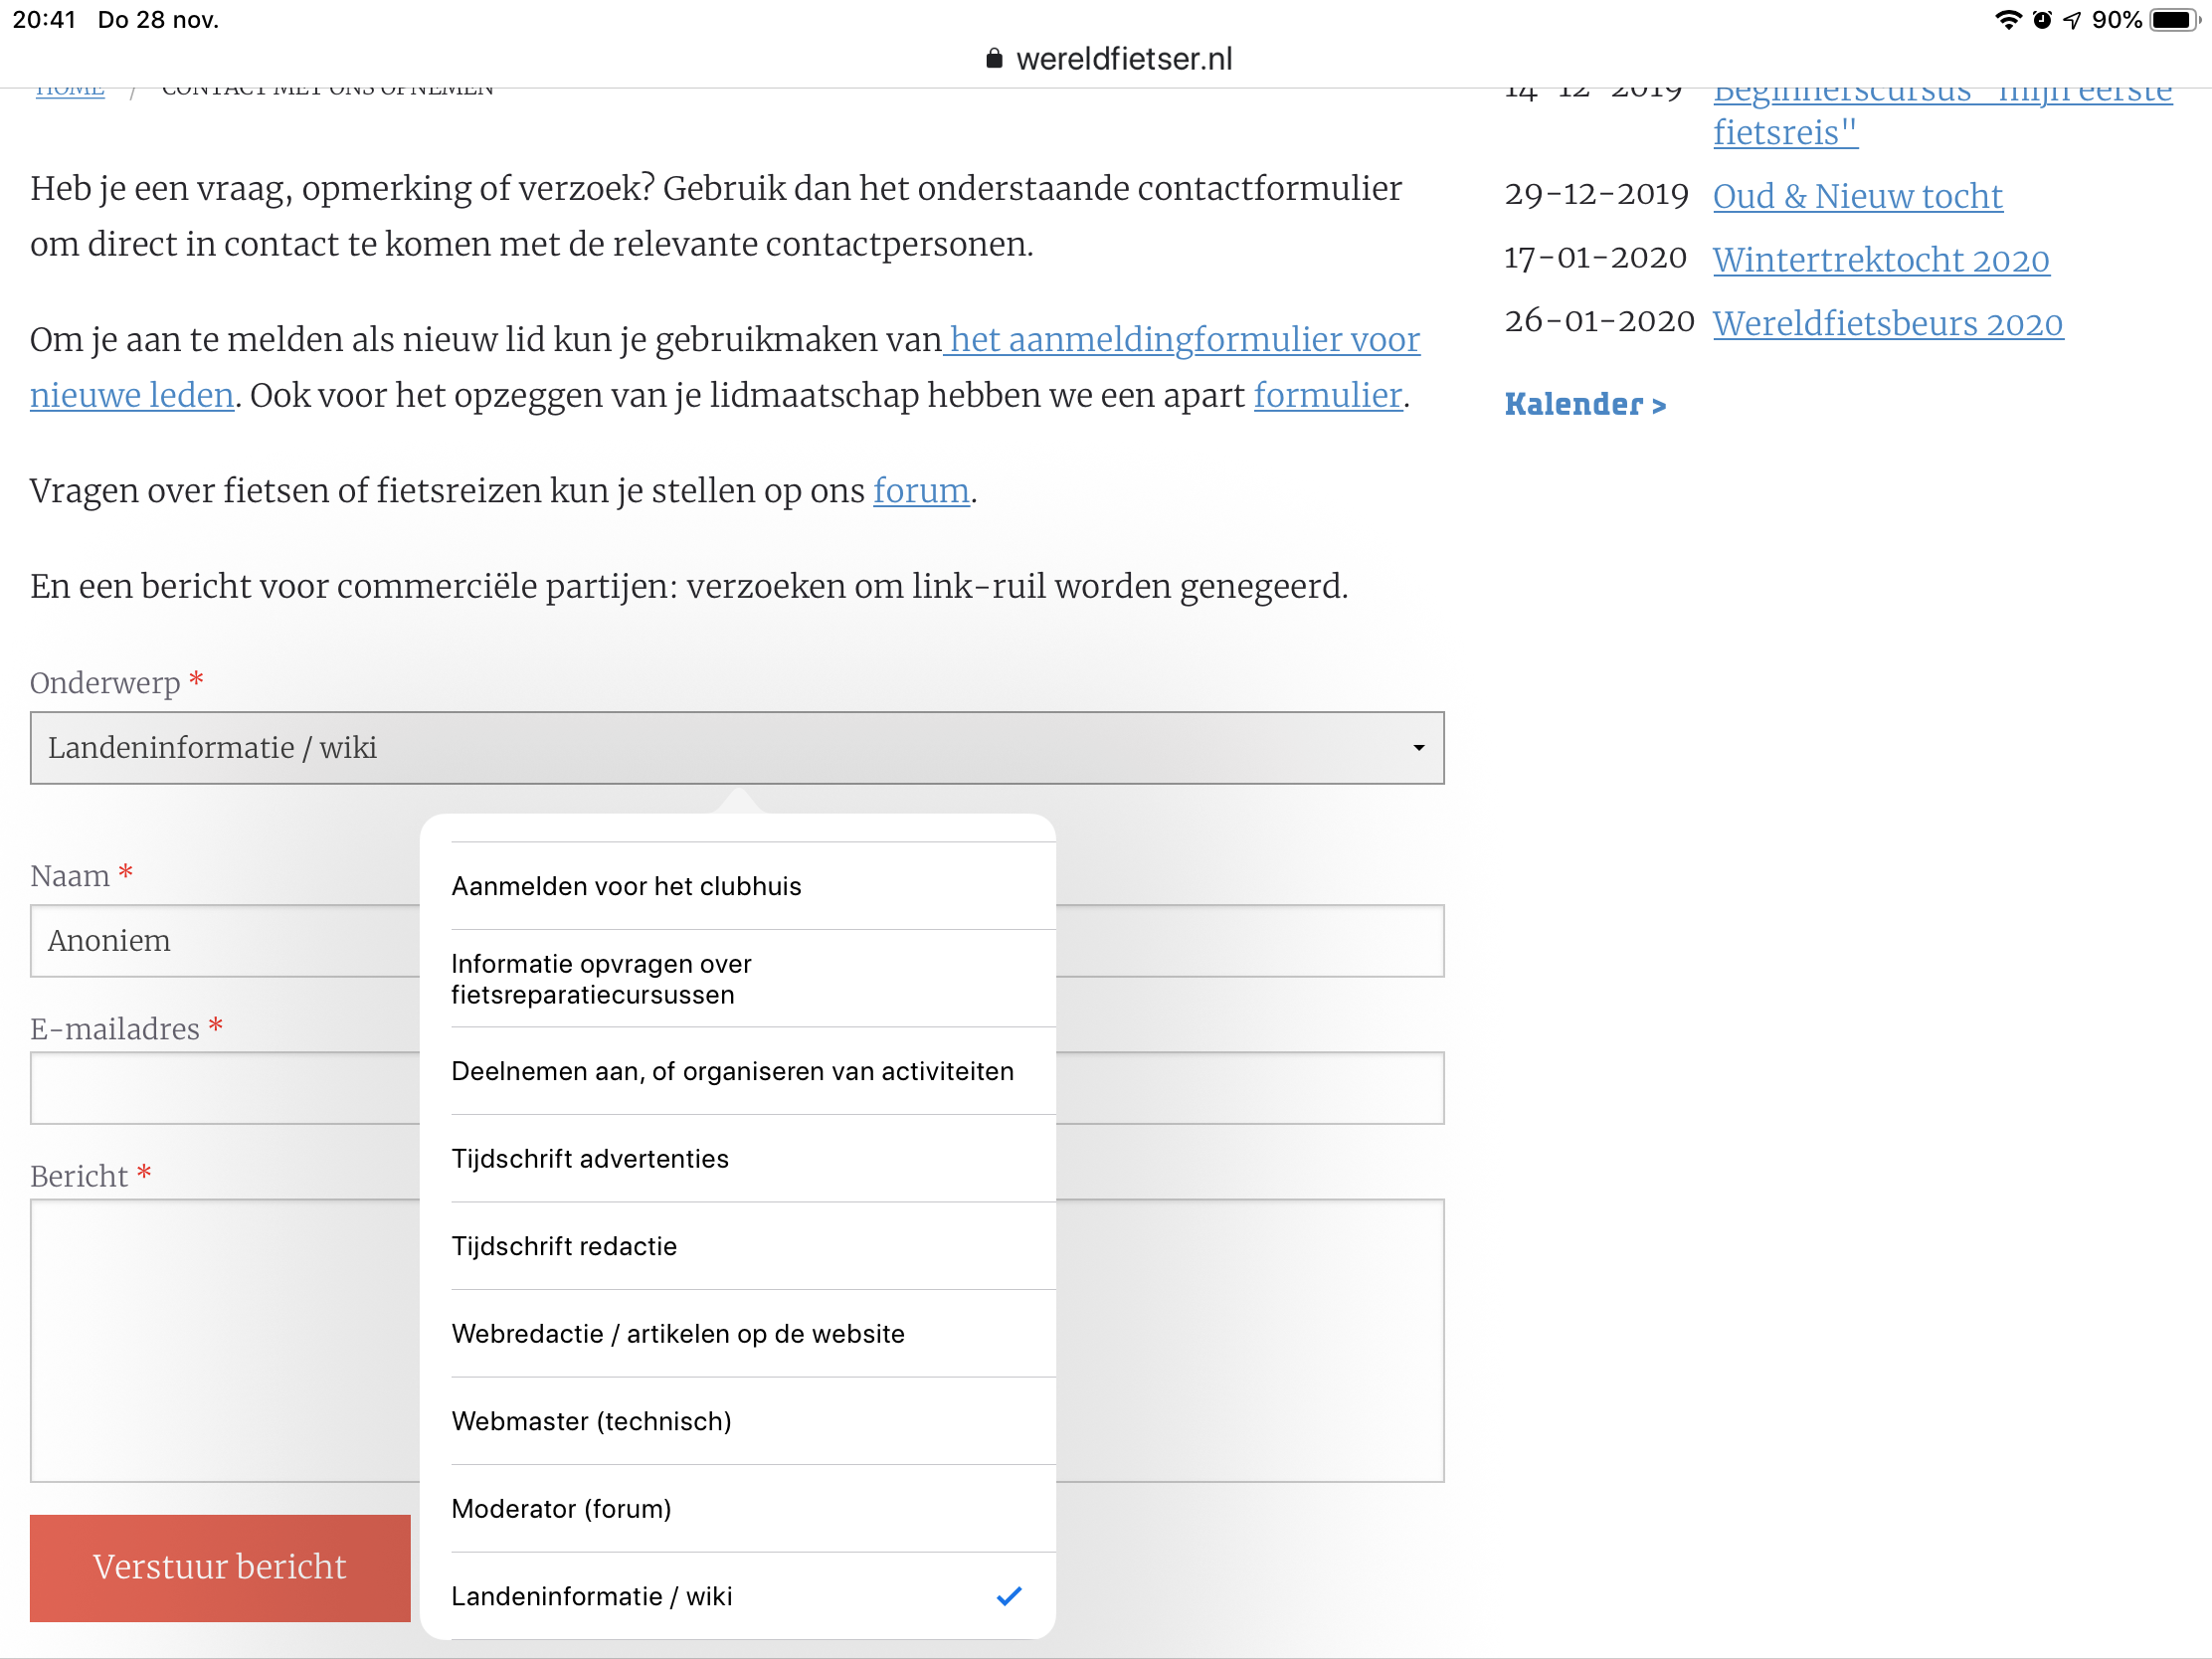Tap the wereldfietser.nl address bar
2212x1659 pixels.
1123,59
